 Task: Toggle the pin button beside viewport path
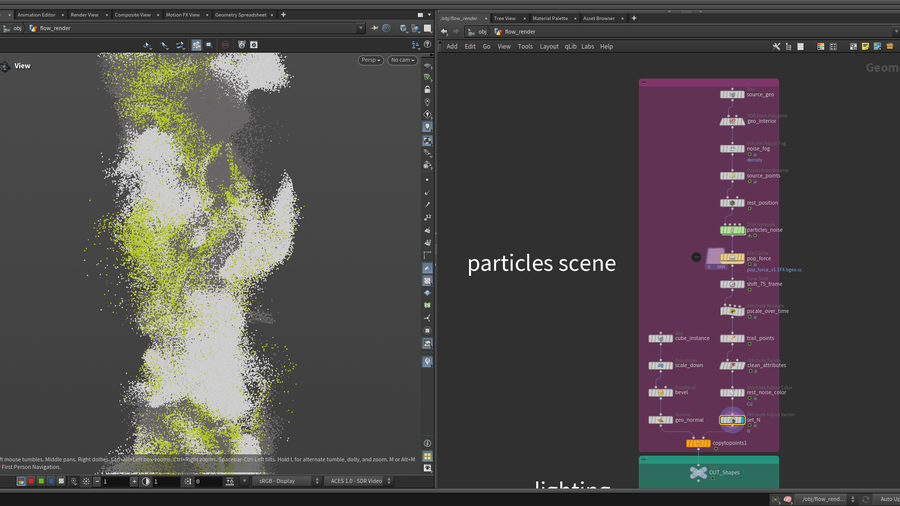[375, 29]
